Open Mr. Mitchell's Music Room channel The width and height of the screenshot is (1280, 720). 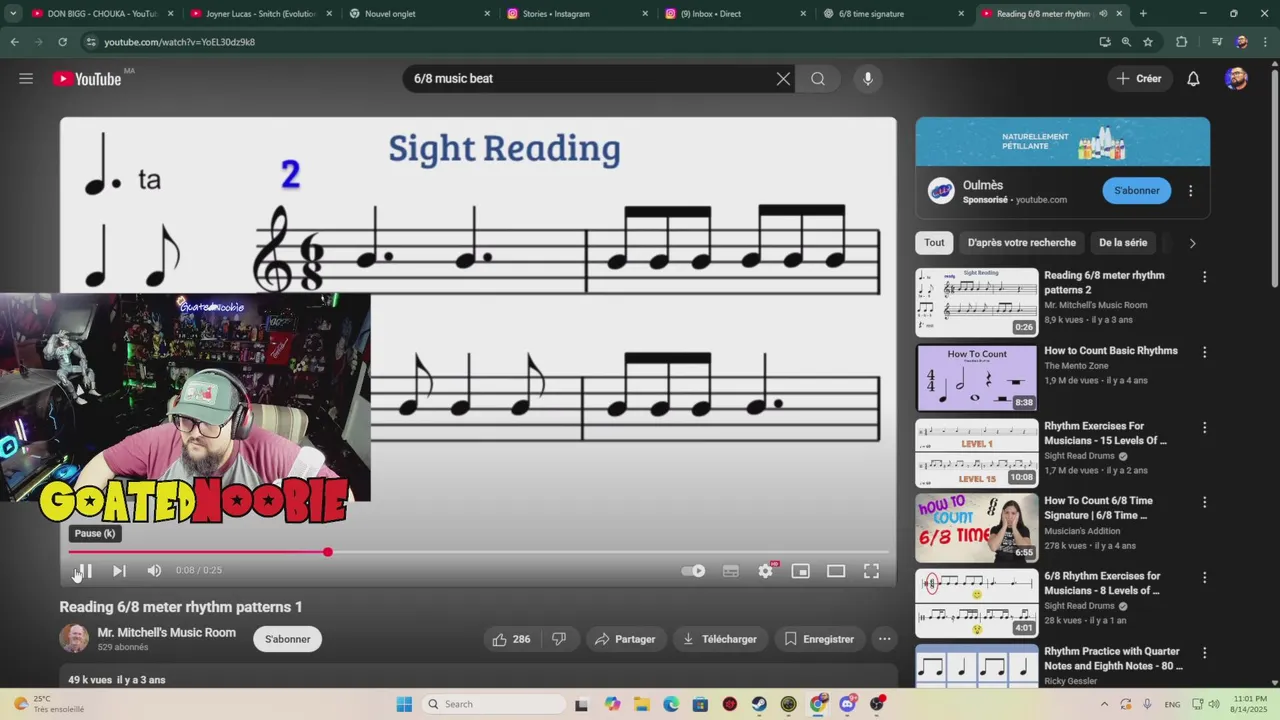[x=167, y=632]
